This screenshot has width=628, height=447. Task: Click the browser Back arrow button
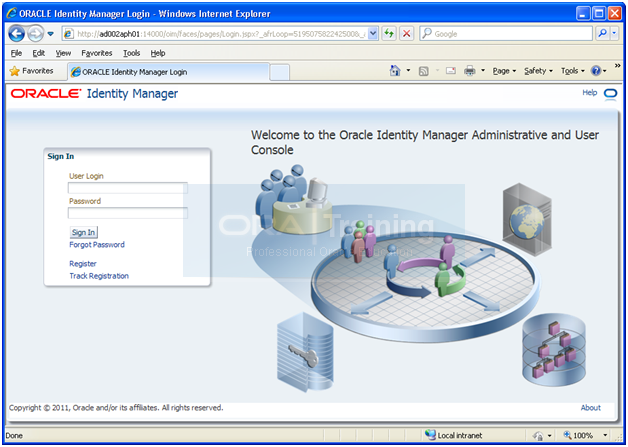click(16, 34)
